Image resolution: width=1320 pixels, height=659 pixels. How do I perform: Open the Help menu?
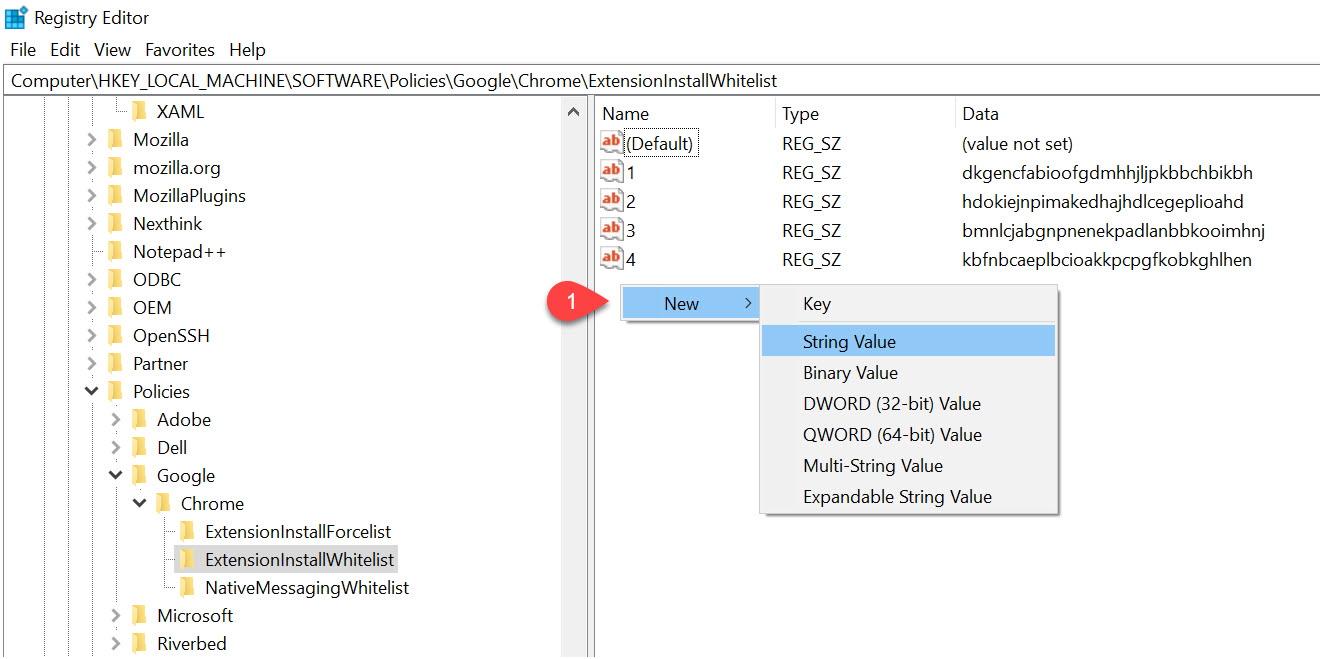point(247,49)
